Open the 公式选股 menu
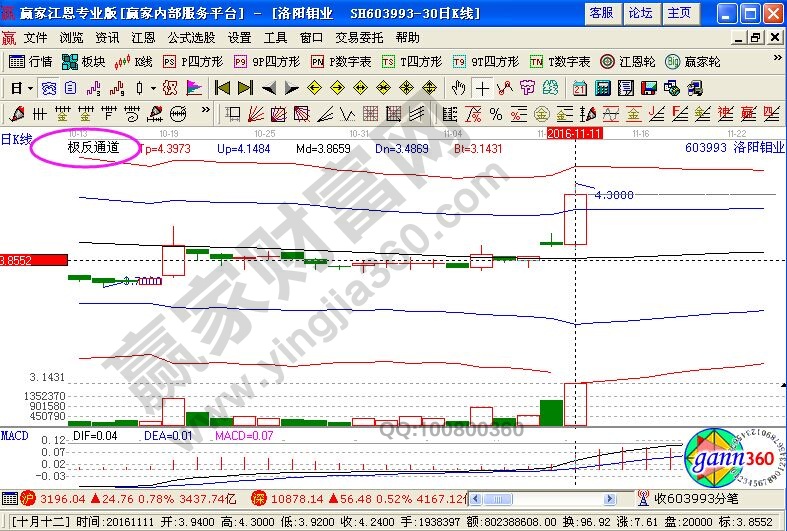The image size is (787, 531). [192, 37]
